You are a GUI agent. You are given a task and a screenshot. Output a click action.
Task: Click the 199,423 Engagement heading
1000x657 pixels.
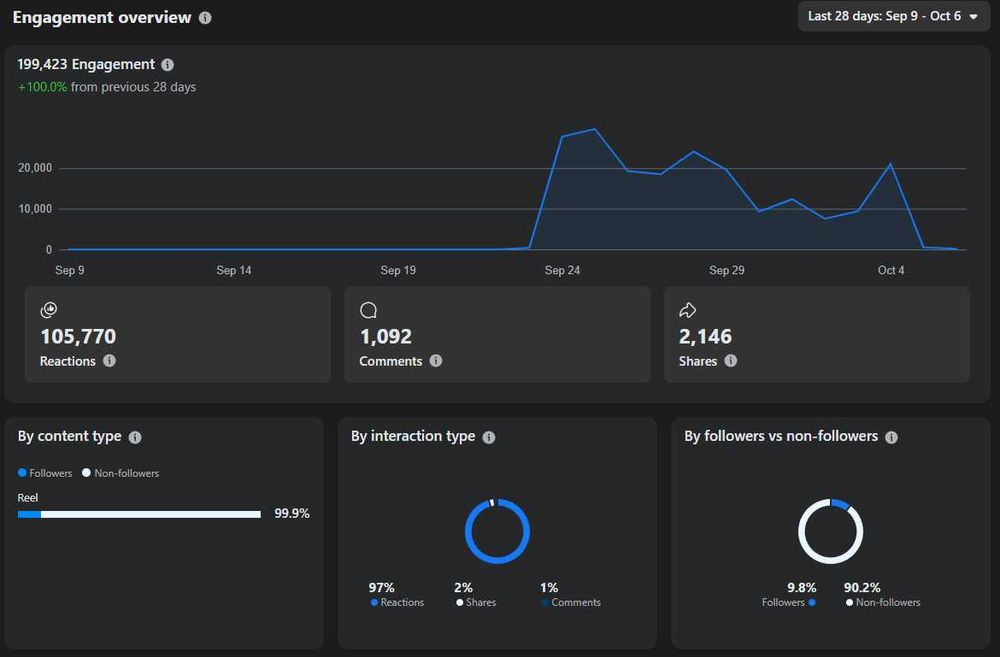[86, 64]
